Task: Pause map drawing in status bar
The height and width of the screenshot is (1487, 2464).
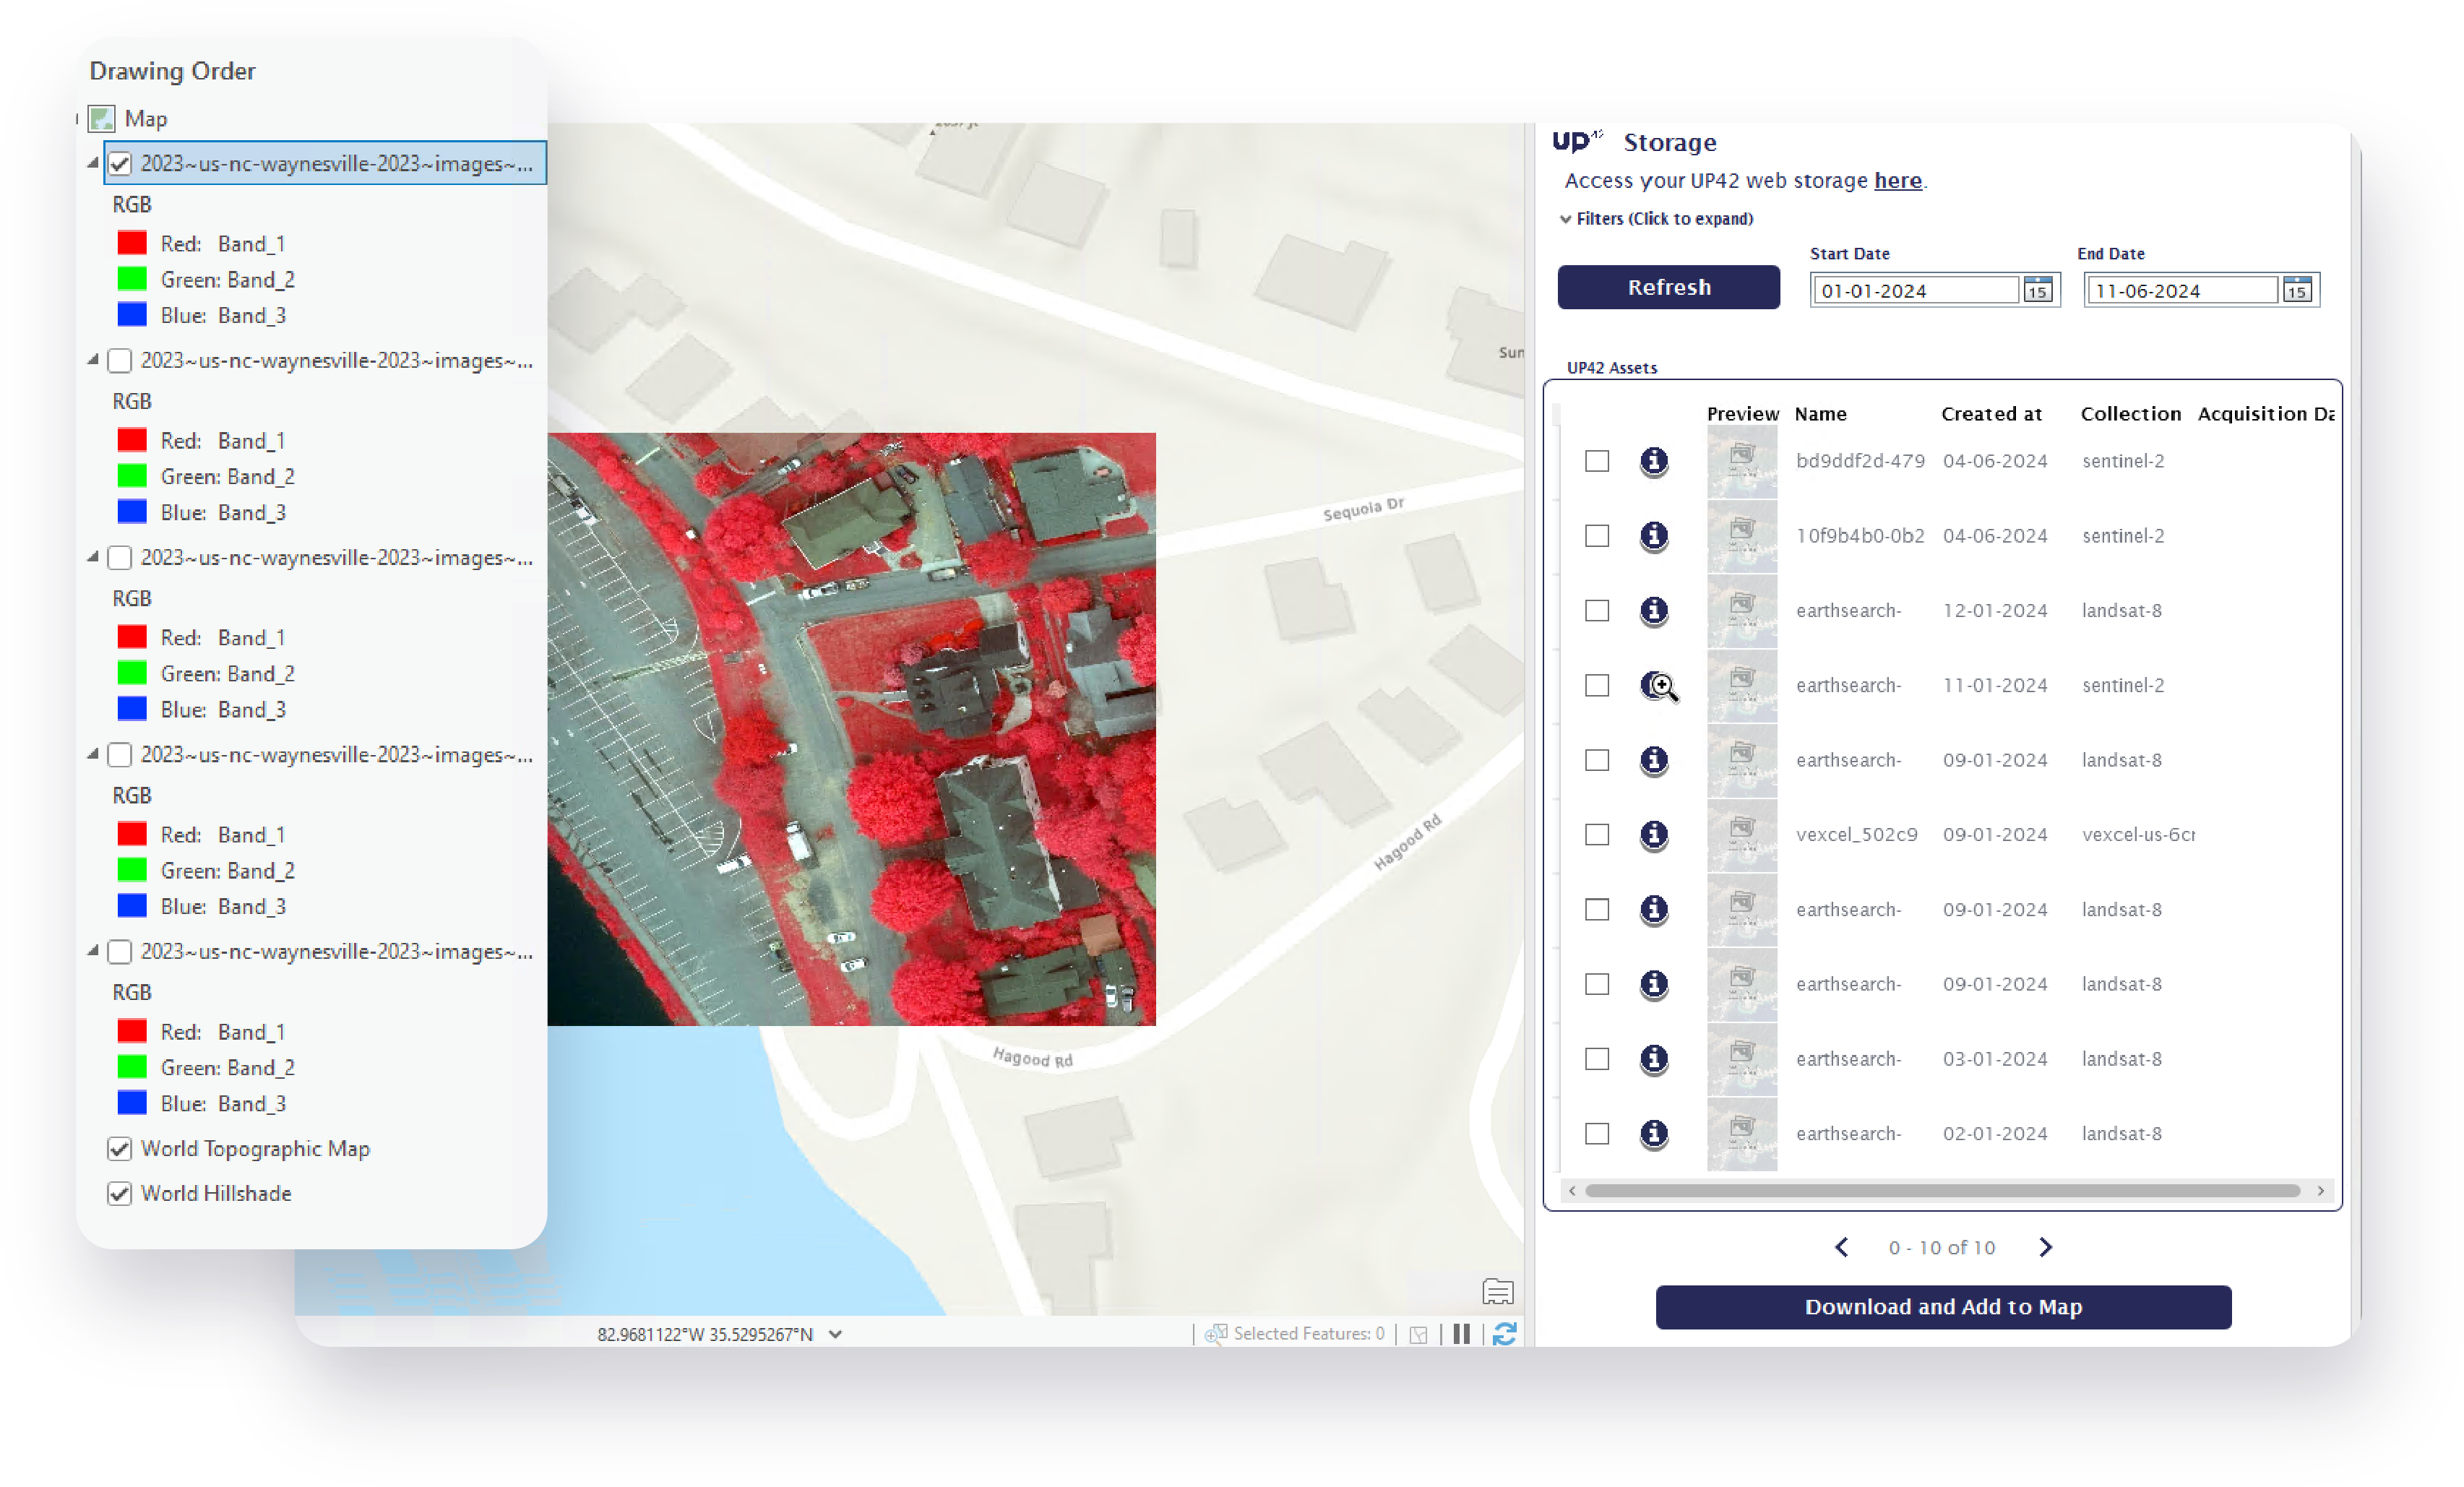Action: pyautogui.click(x=1461, y=1333)
